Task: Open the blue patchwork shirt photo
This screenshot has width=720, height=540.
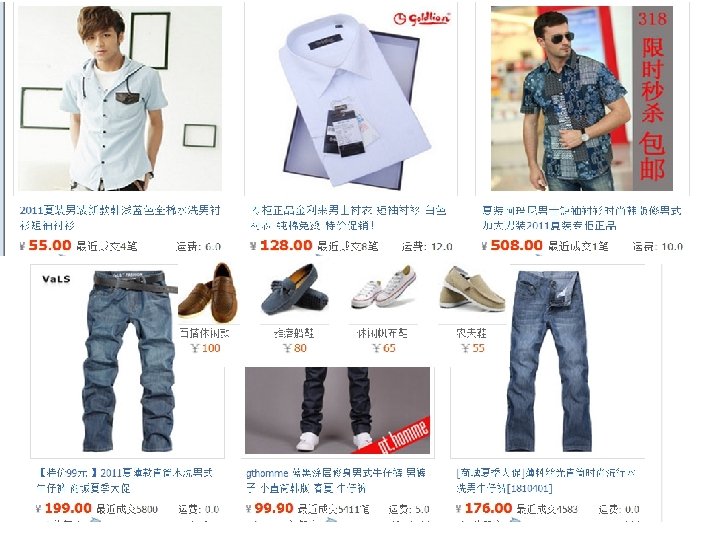Action: coord(581,98)
